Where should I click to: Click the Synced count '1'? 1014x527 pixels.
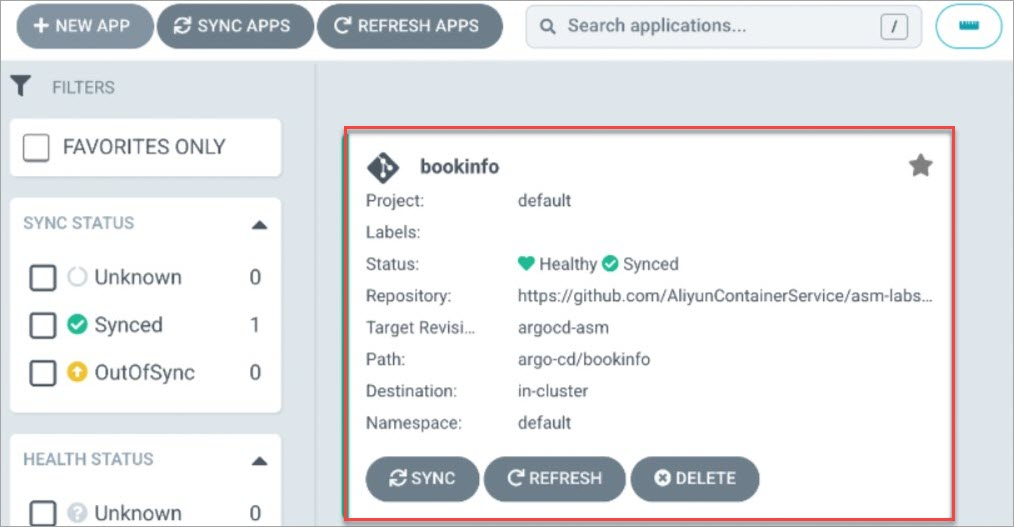255,325
